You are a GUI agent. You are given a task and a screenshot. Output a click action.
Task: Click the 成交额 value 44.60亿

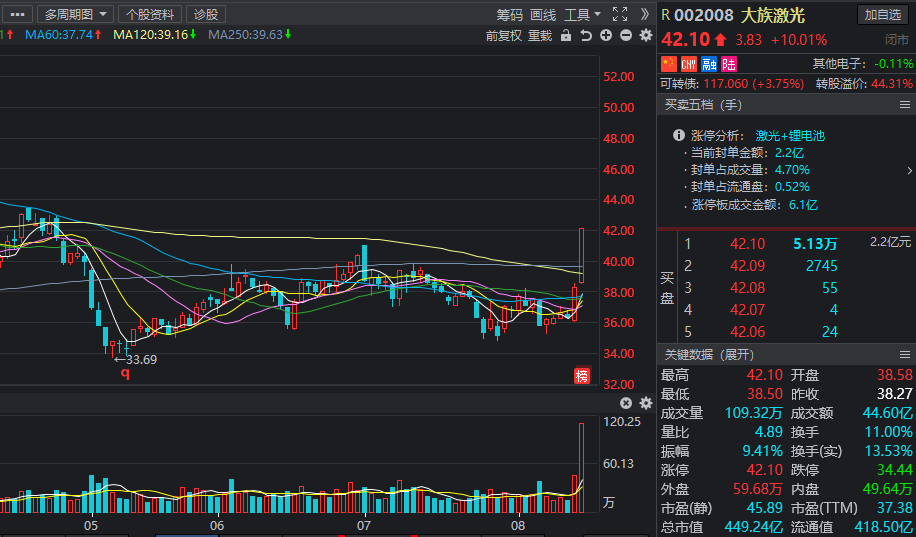coord(887,413)
